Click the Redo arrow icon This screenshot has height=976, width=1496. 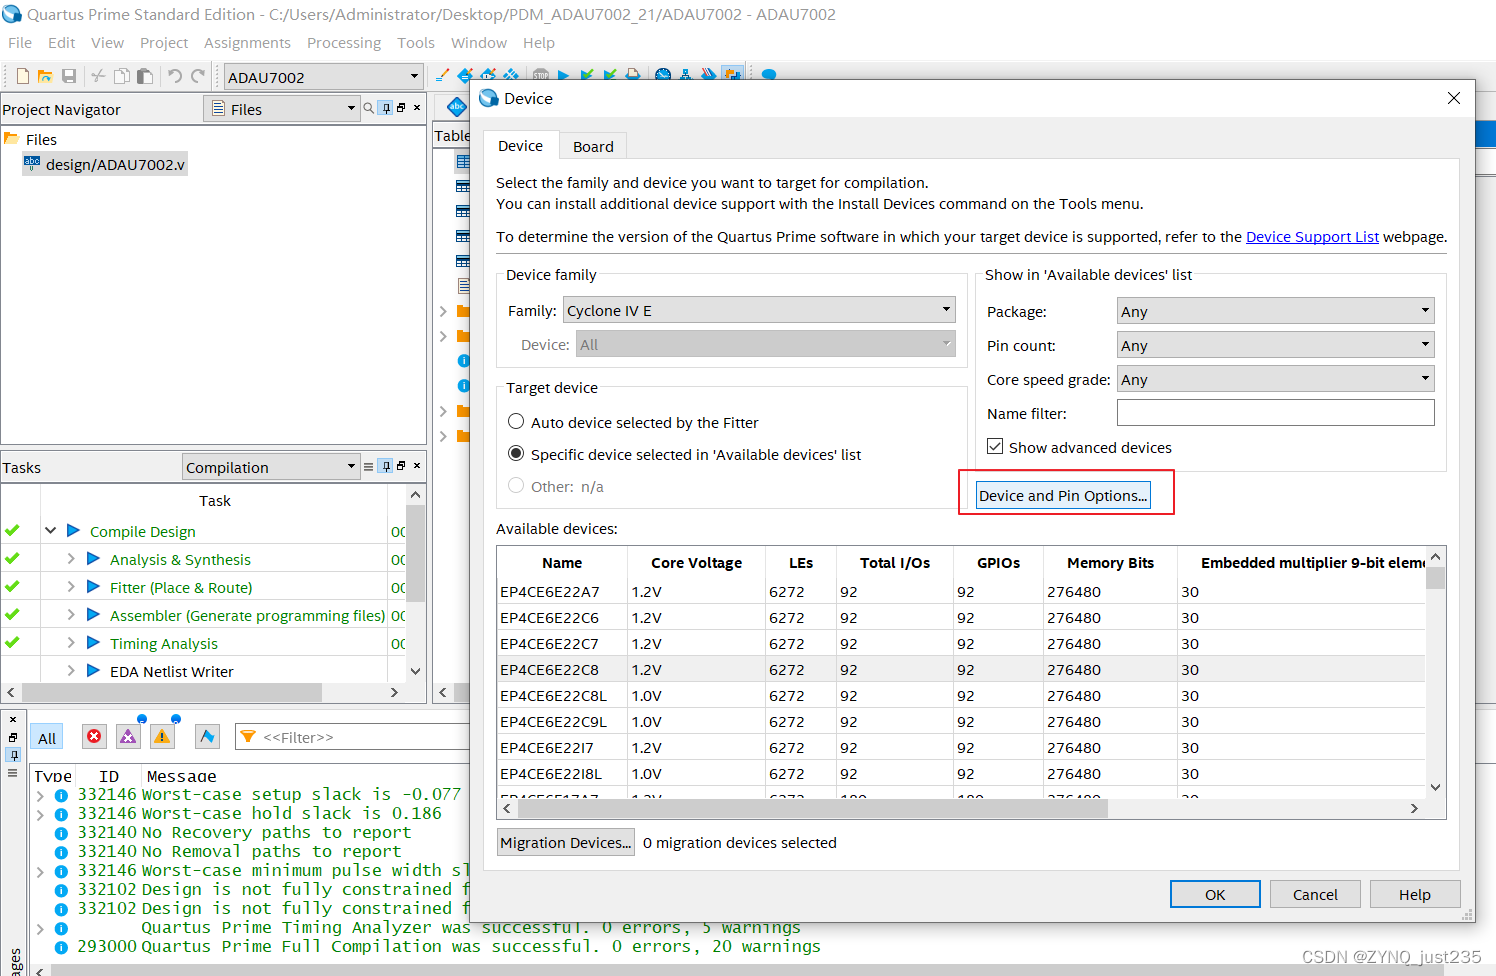pos(198,76)
